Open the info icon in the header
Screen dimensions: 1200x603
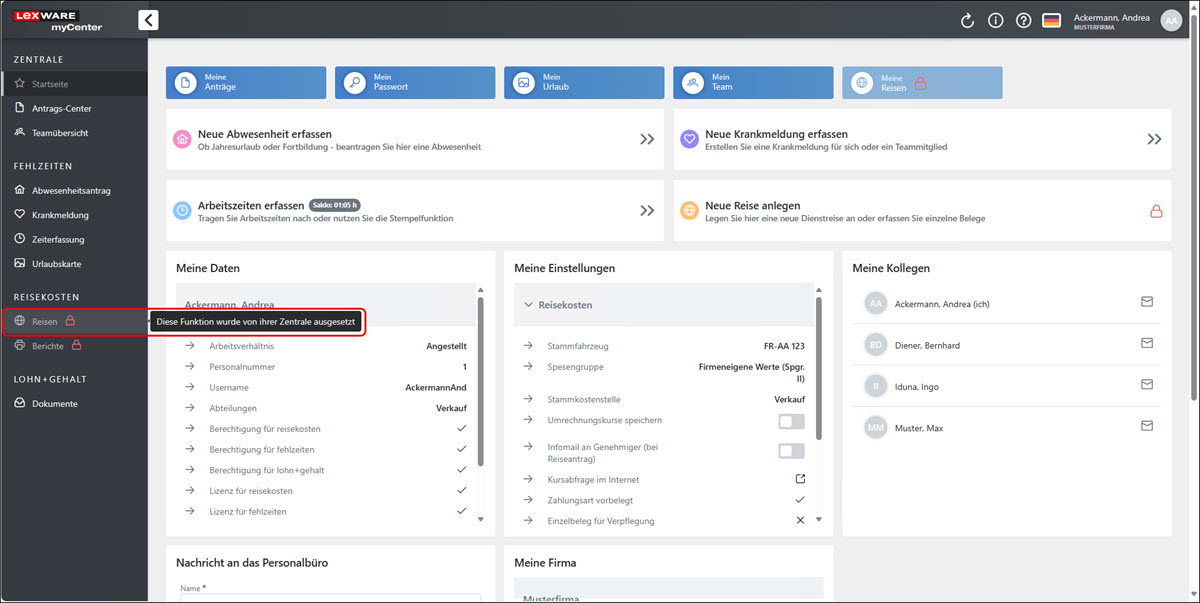tap(995, 21)
